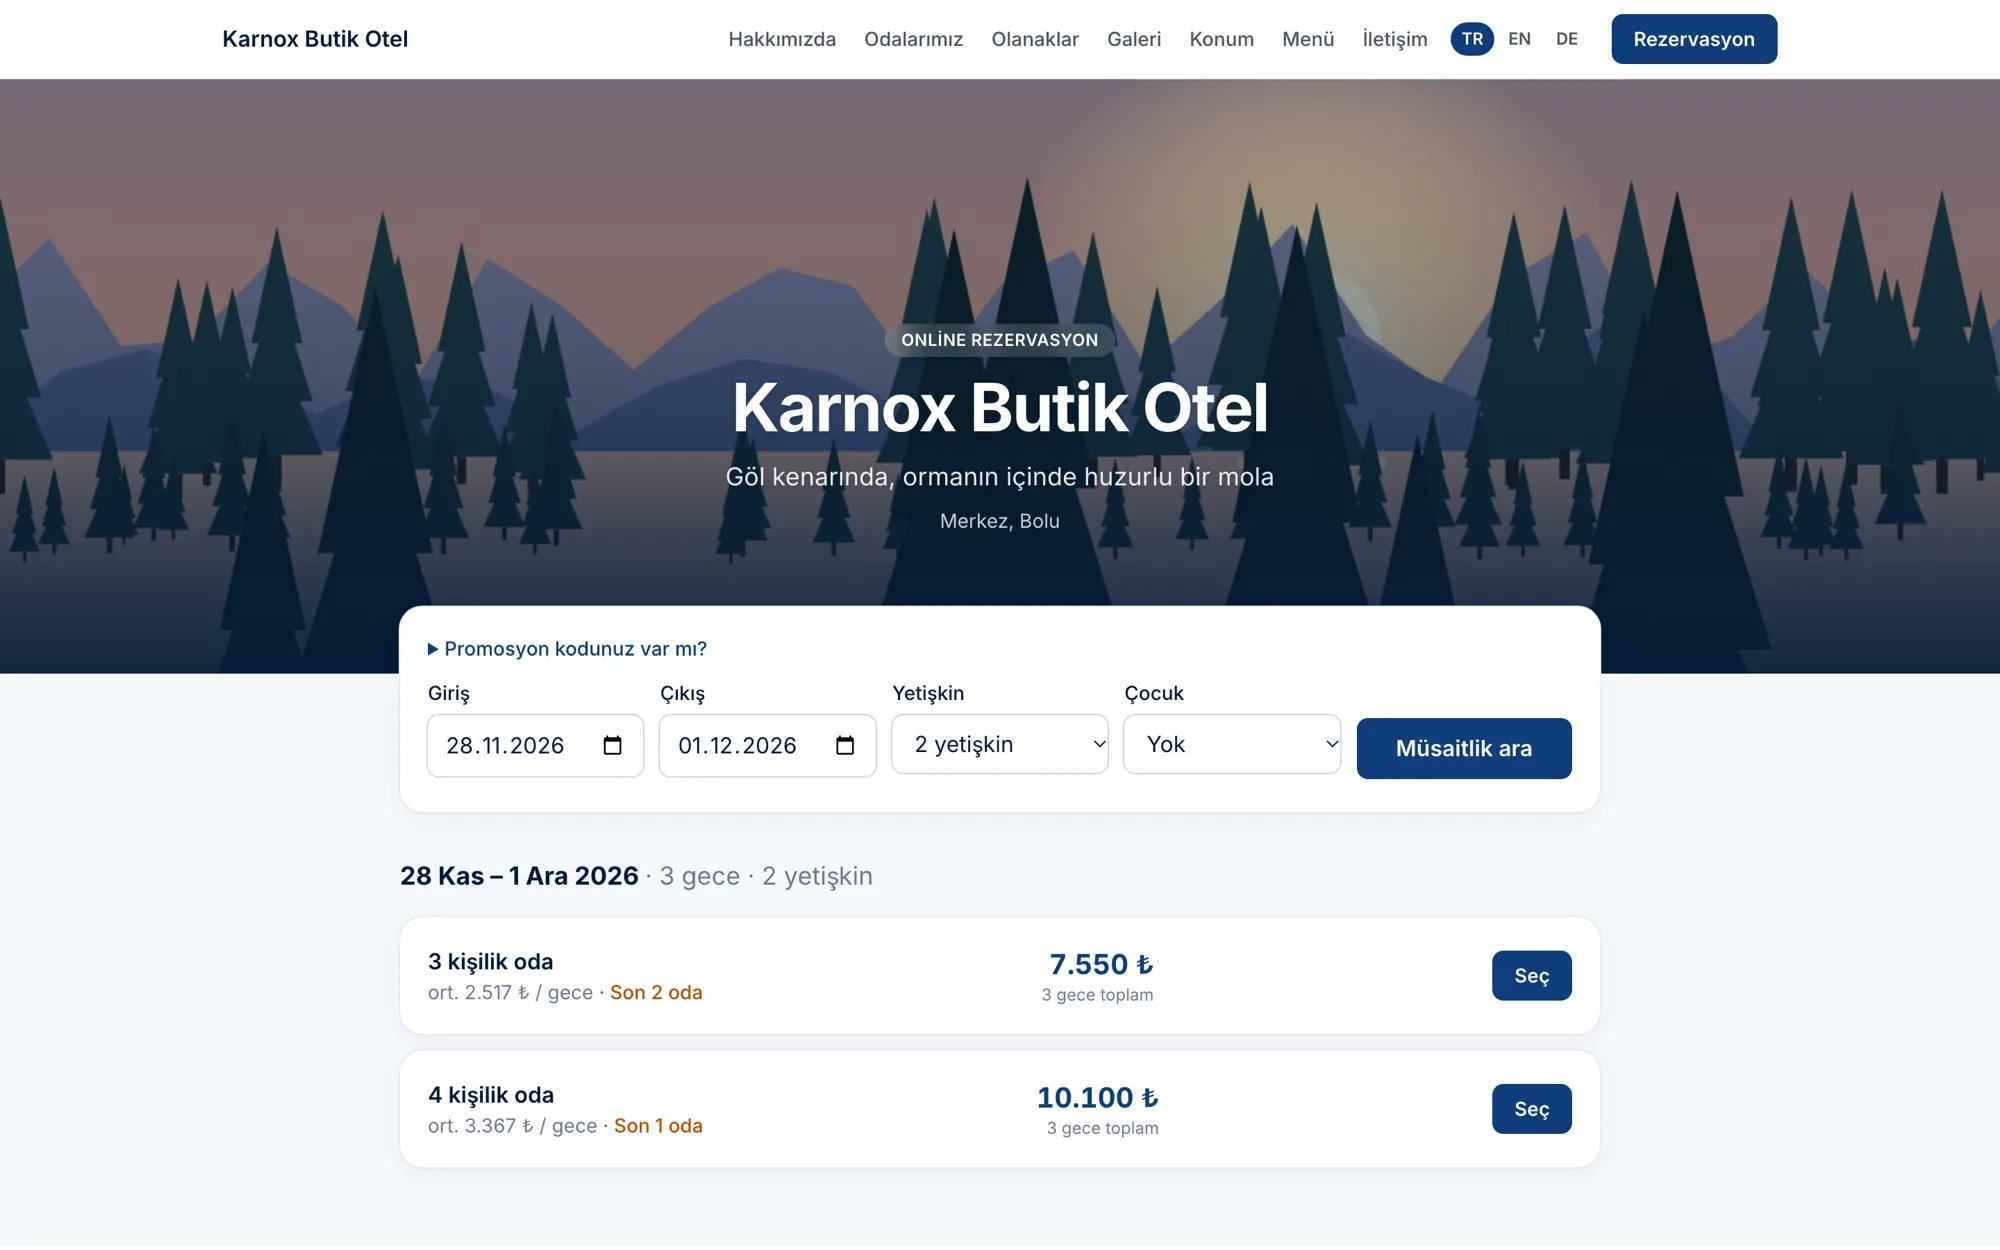The image size is (2000, 1250).
Task: Switch language to DE
Action: click(1567, 39)
